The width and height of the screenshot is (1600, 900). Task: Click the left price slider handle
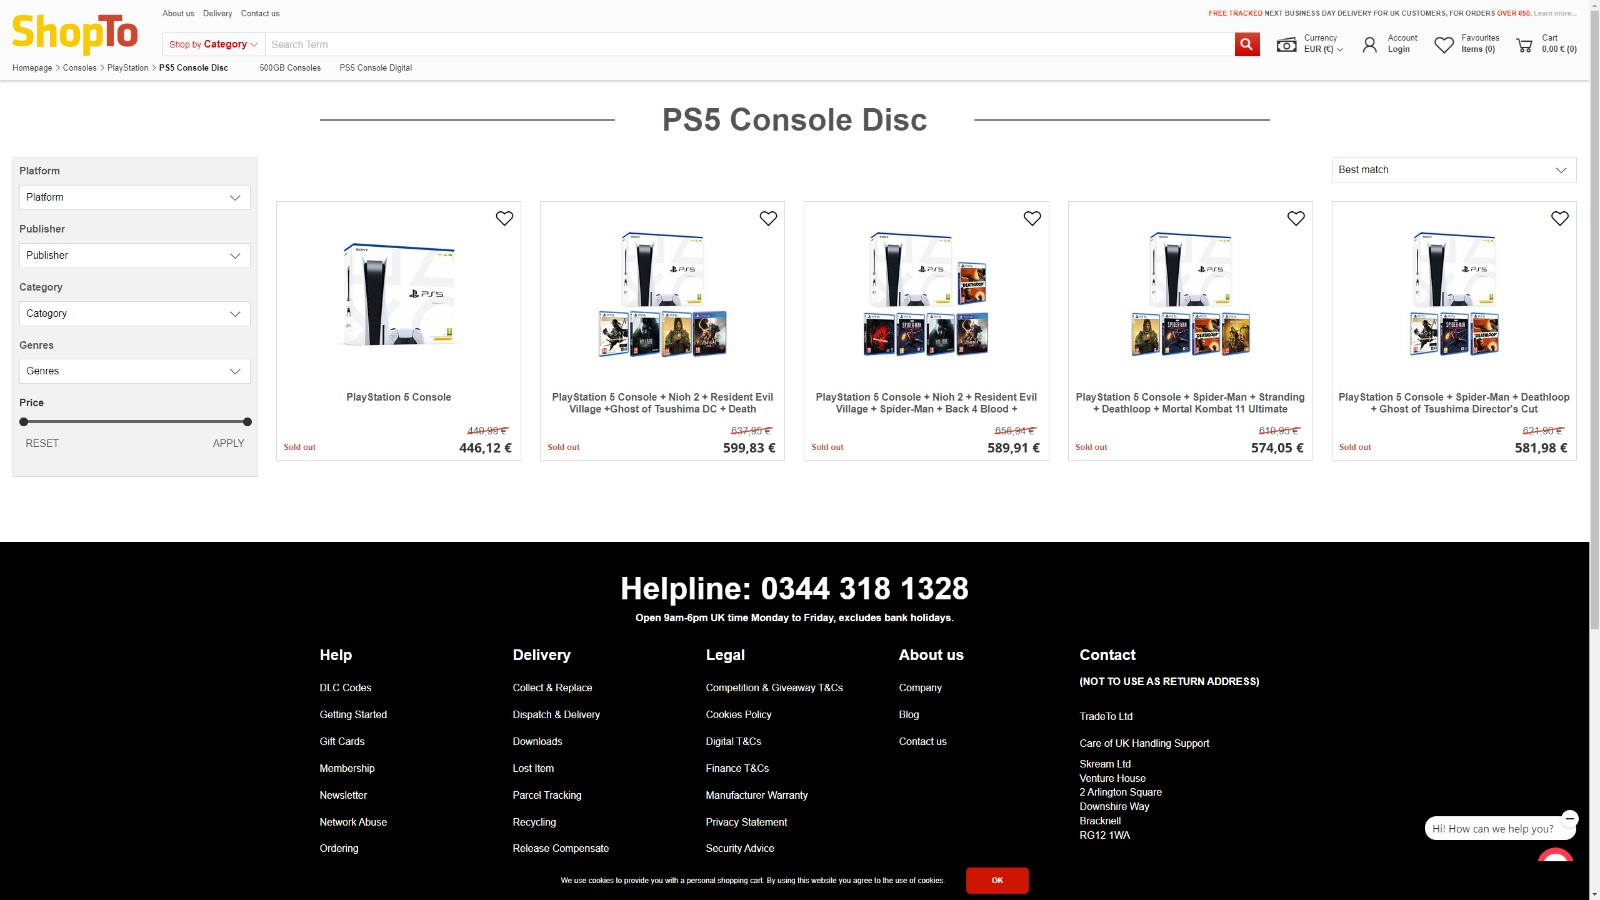pos(24,422)
